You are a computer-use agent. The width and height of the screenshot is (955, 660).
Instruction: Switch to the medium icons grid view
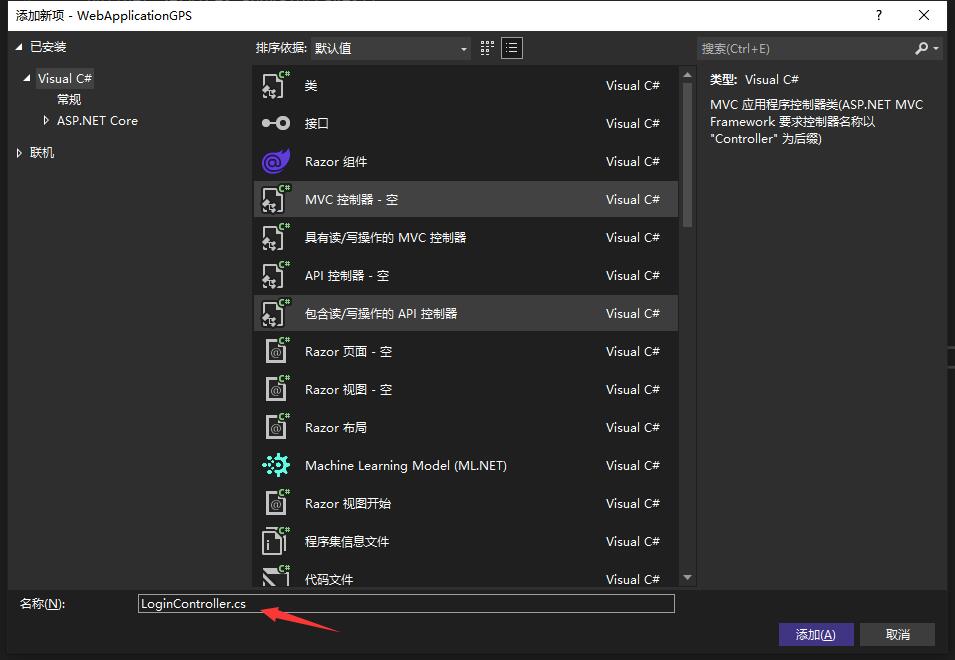point(488,48)
